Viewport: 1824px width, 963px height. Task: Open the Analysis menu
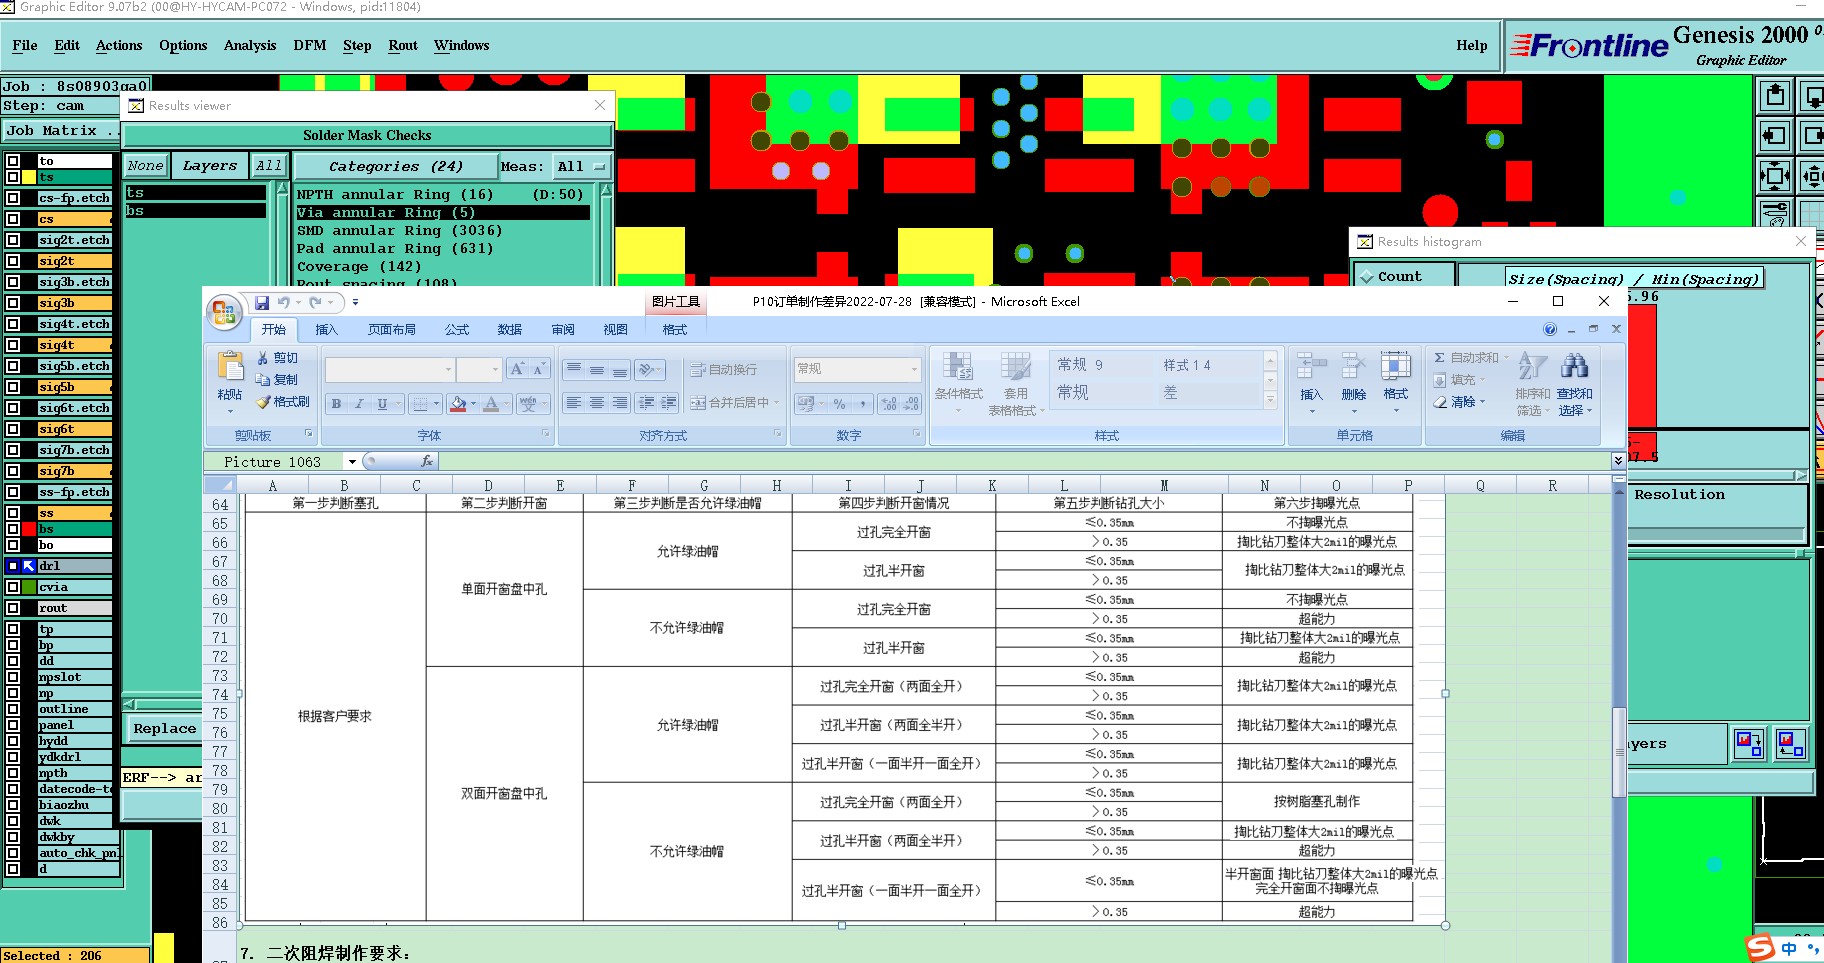(x=250, y=46)
